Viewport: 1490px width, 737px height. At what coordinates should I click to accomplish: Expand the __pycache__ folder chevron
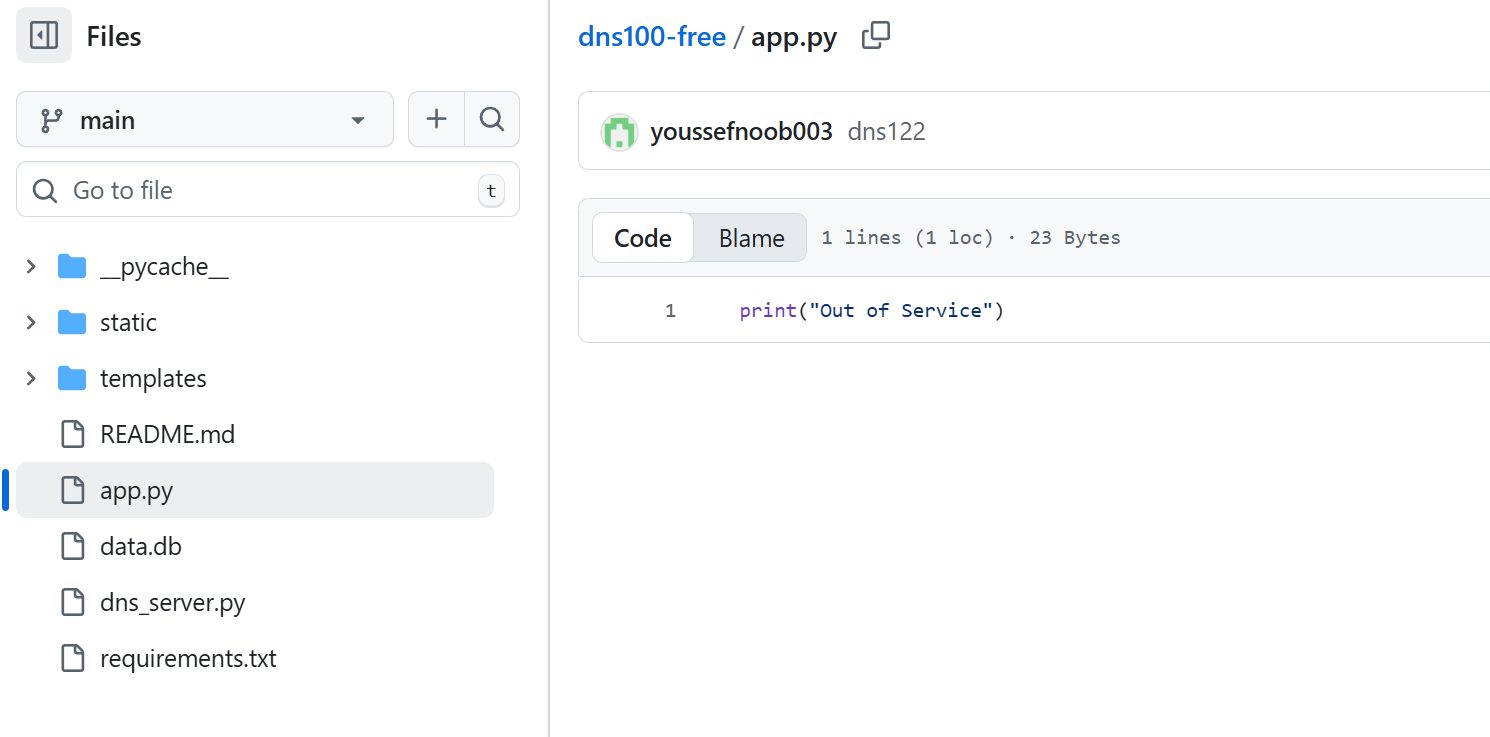pyautogui.click(x=31, y=267)
